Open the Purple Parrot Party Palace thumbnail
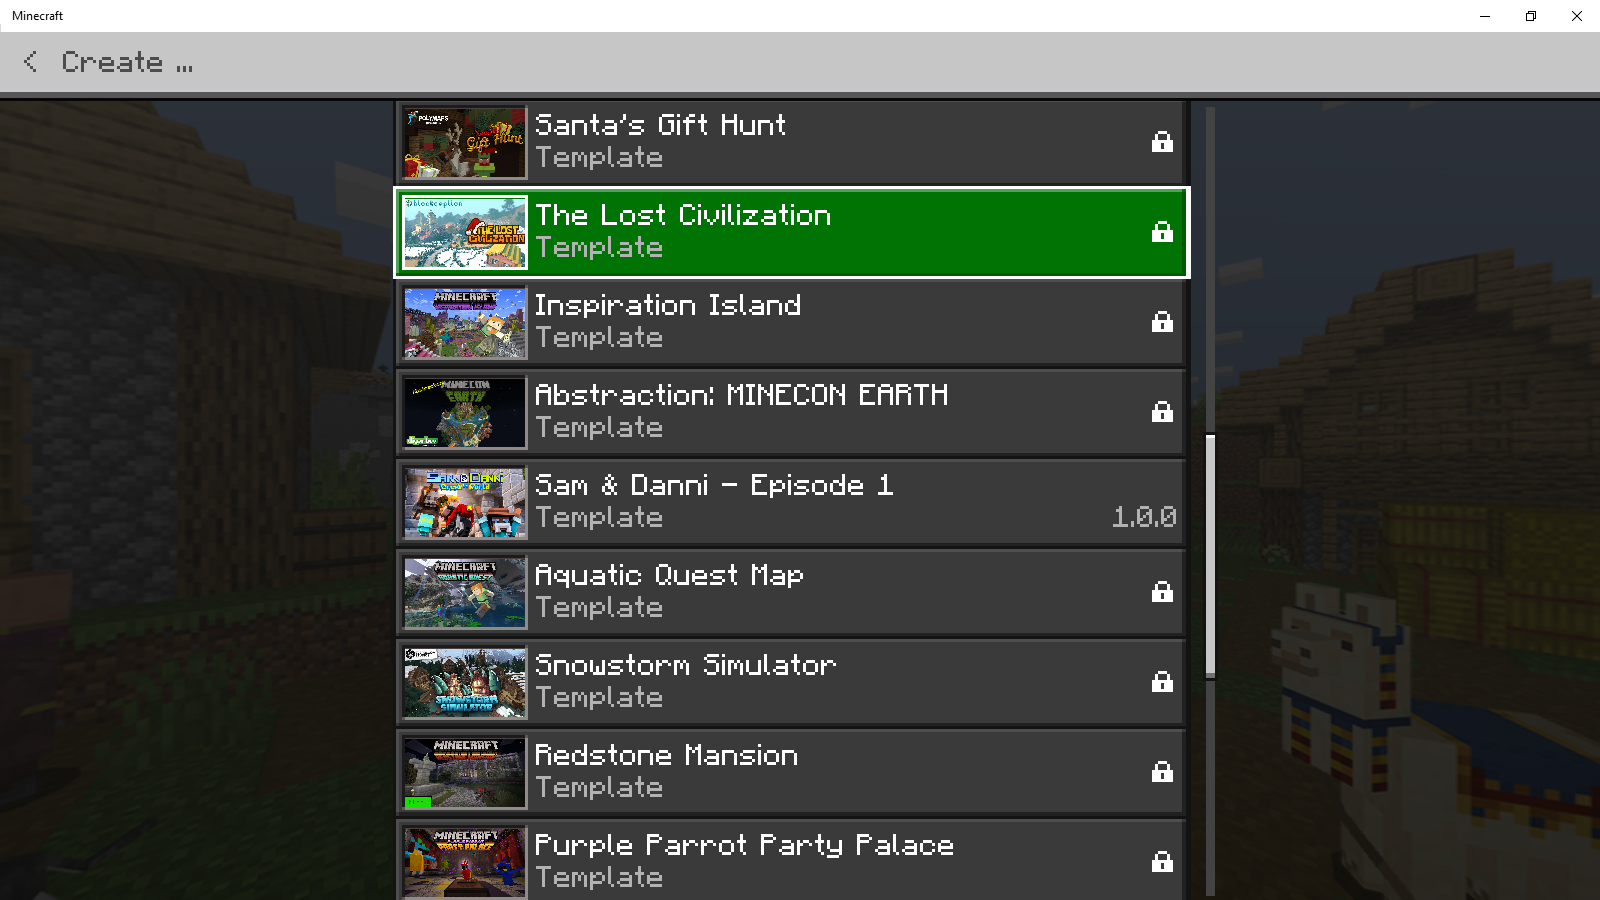This screenshot has width=1600, height=900. point(465,862)
